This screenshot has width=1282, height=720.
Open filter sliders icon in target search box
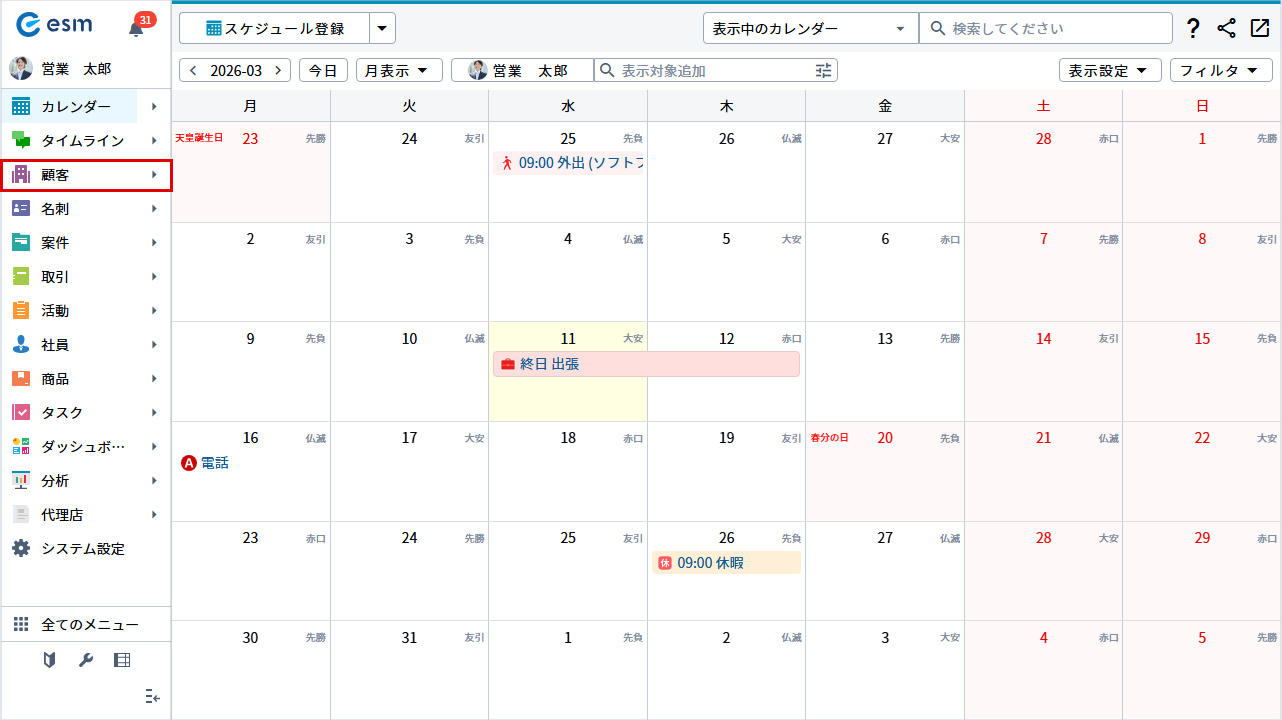(823, 70)
